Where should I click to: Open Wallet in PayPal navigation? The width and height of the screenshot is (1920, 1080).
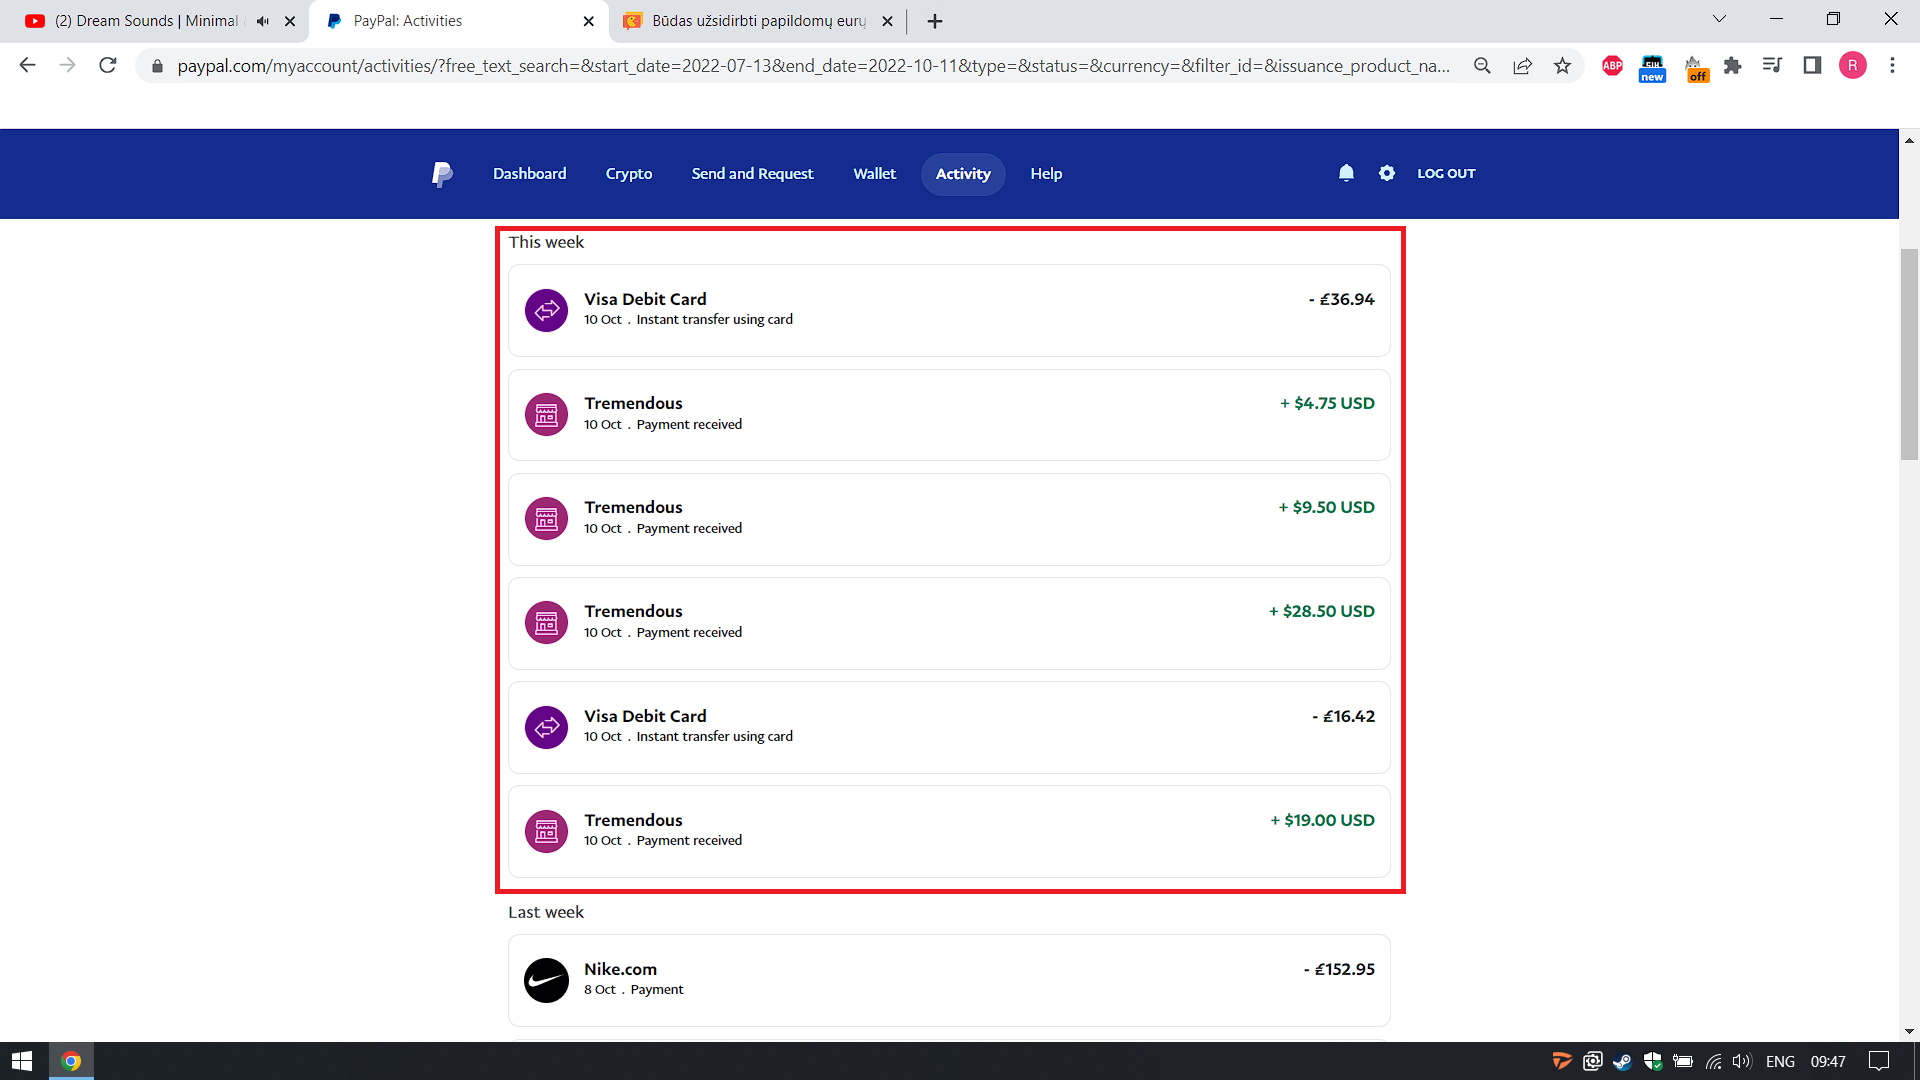pos(874,174)
